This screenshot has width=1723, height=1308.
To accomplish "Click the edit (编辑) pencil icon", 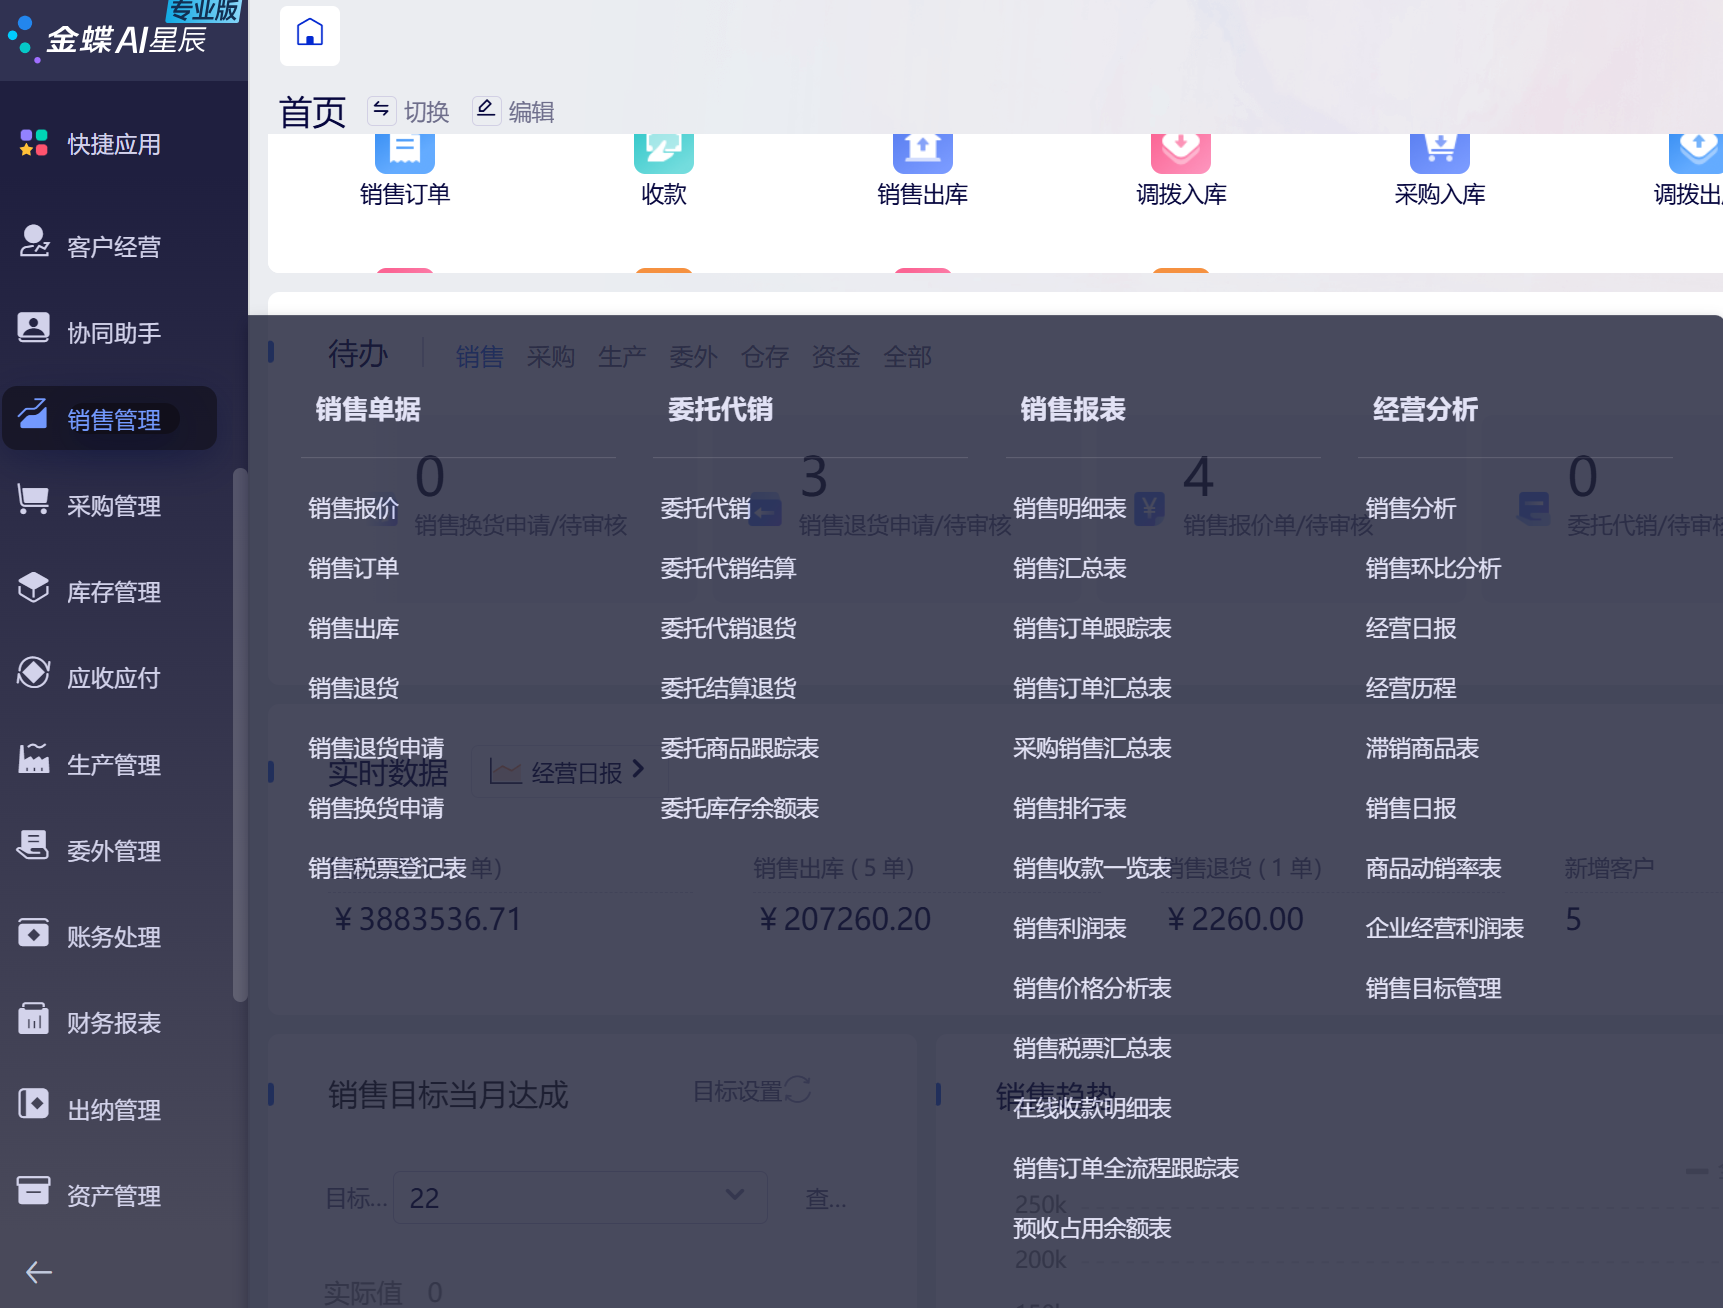I will point(485,110).
